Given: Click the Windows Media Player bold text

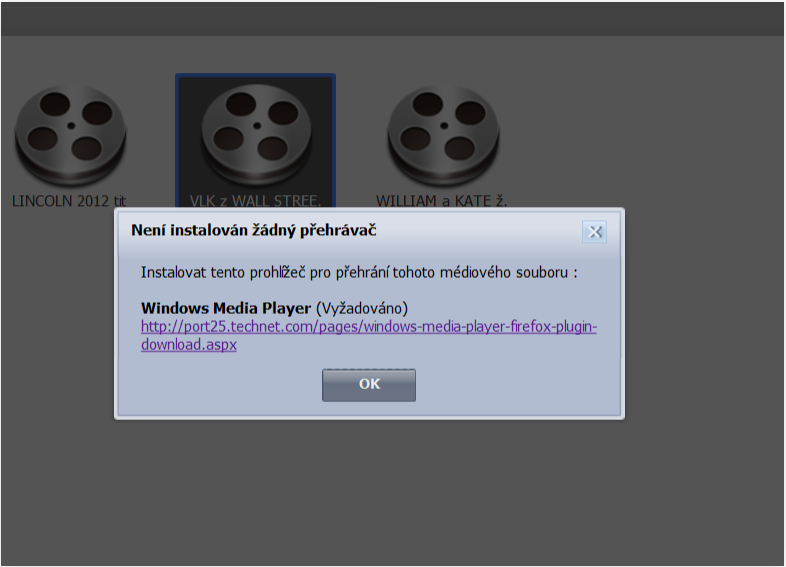Looking at the screenshot, I should coord(226,308).
